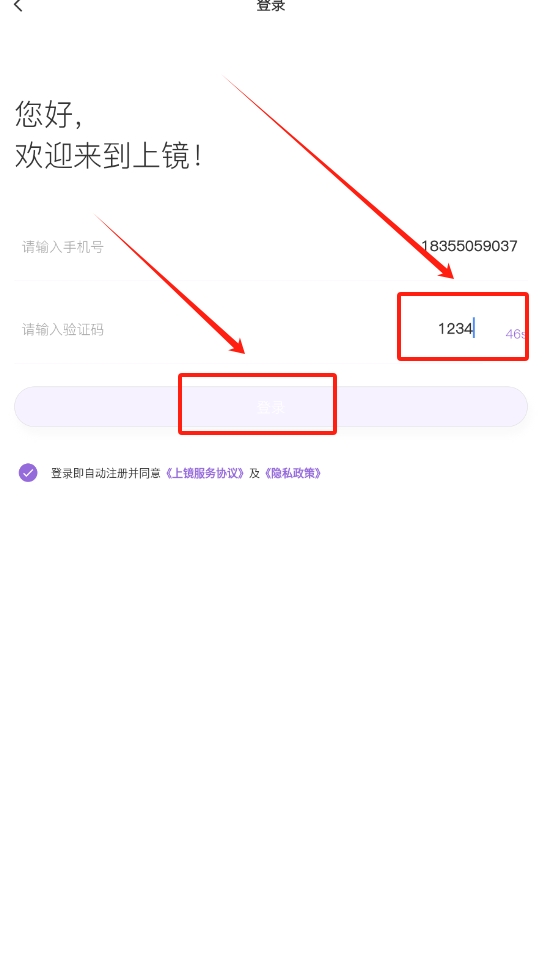Click the red box's edge over the login button
This screenshot has width=545, height=960.
(x=257, y=376)
